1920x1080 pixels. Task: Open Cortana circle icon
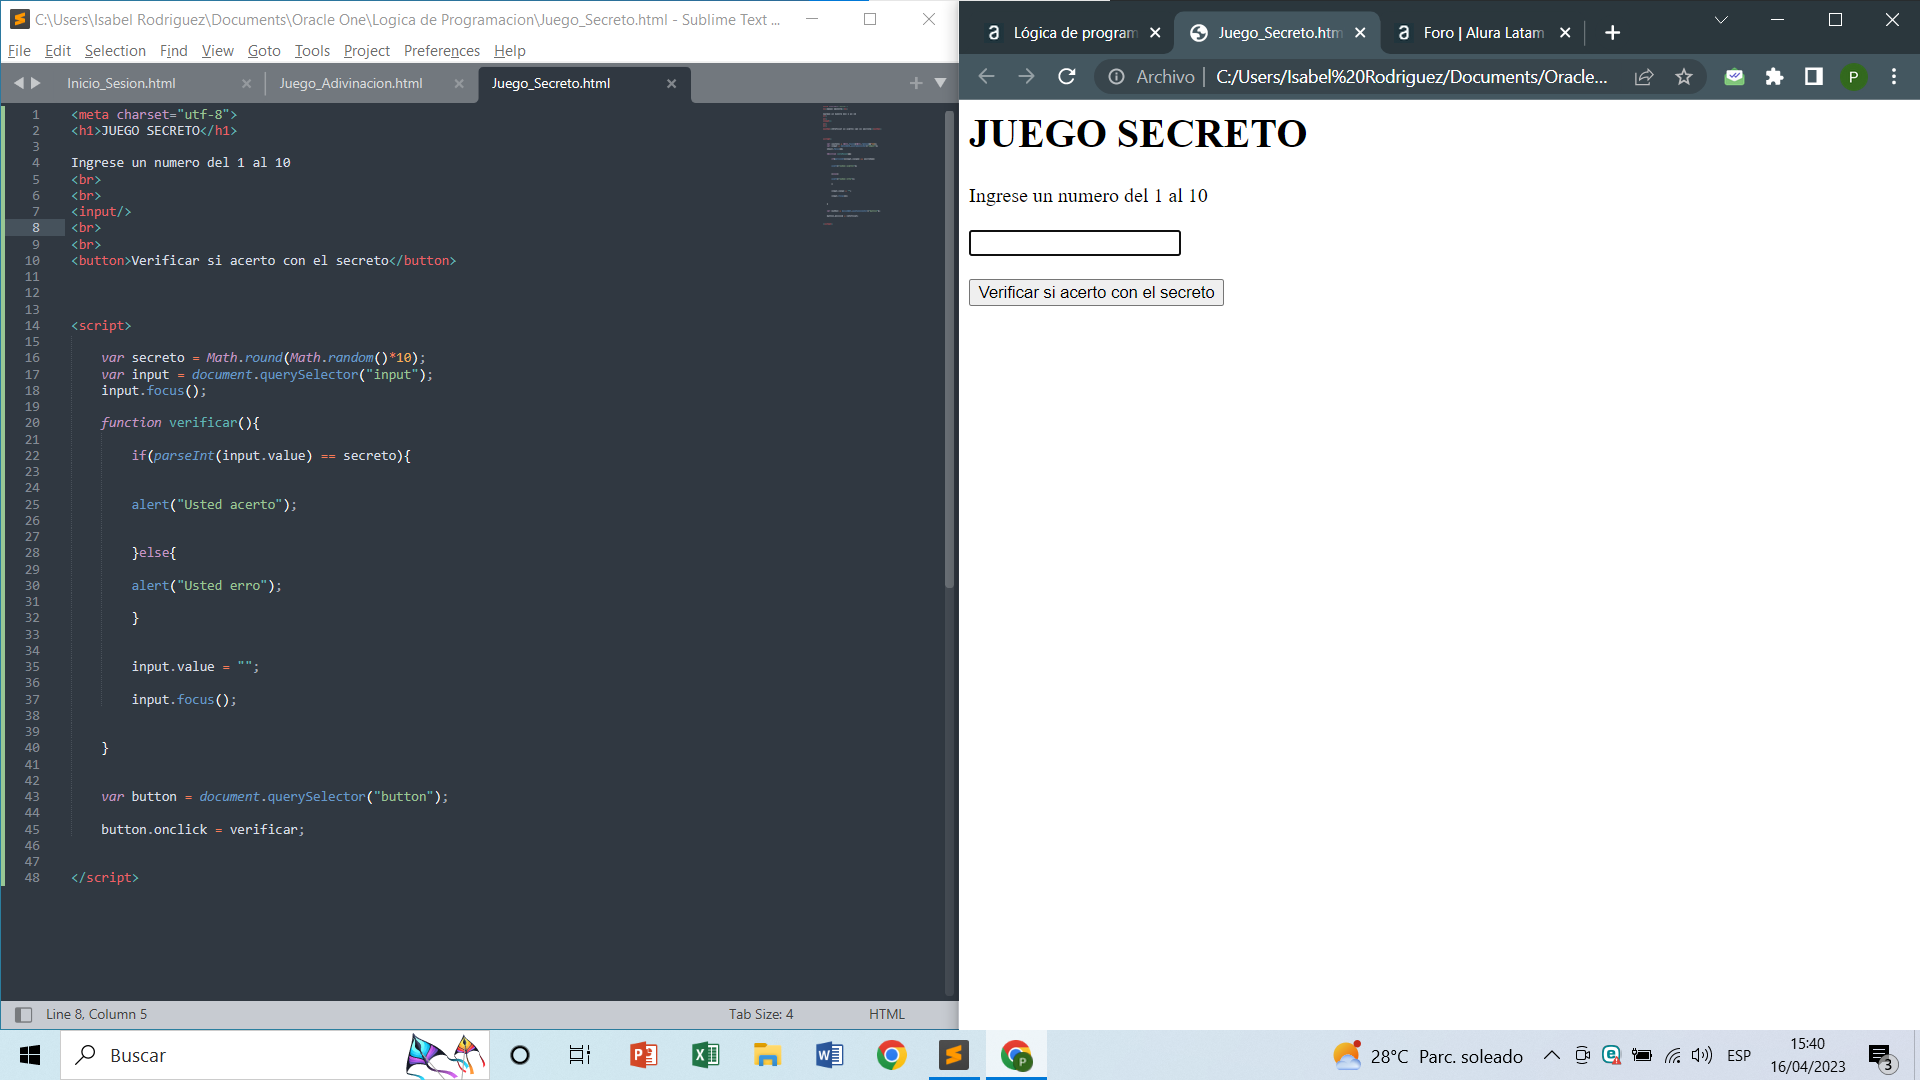click(520, 1055)
